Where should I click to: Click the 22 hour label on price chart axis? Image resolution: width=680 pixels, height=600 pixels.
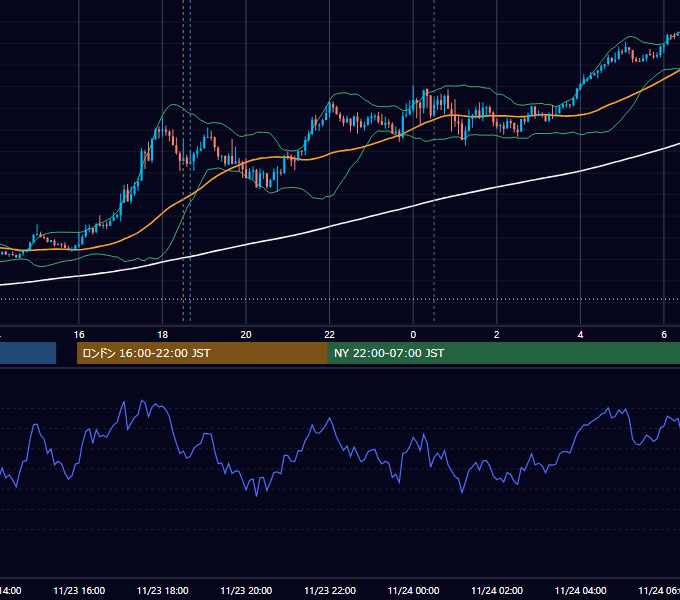click(330, 335)
